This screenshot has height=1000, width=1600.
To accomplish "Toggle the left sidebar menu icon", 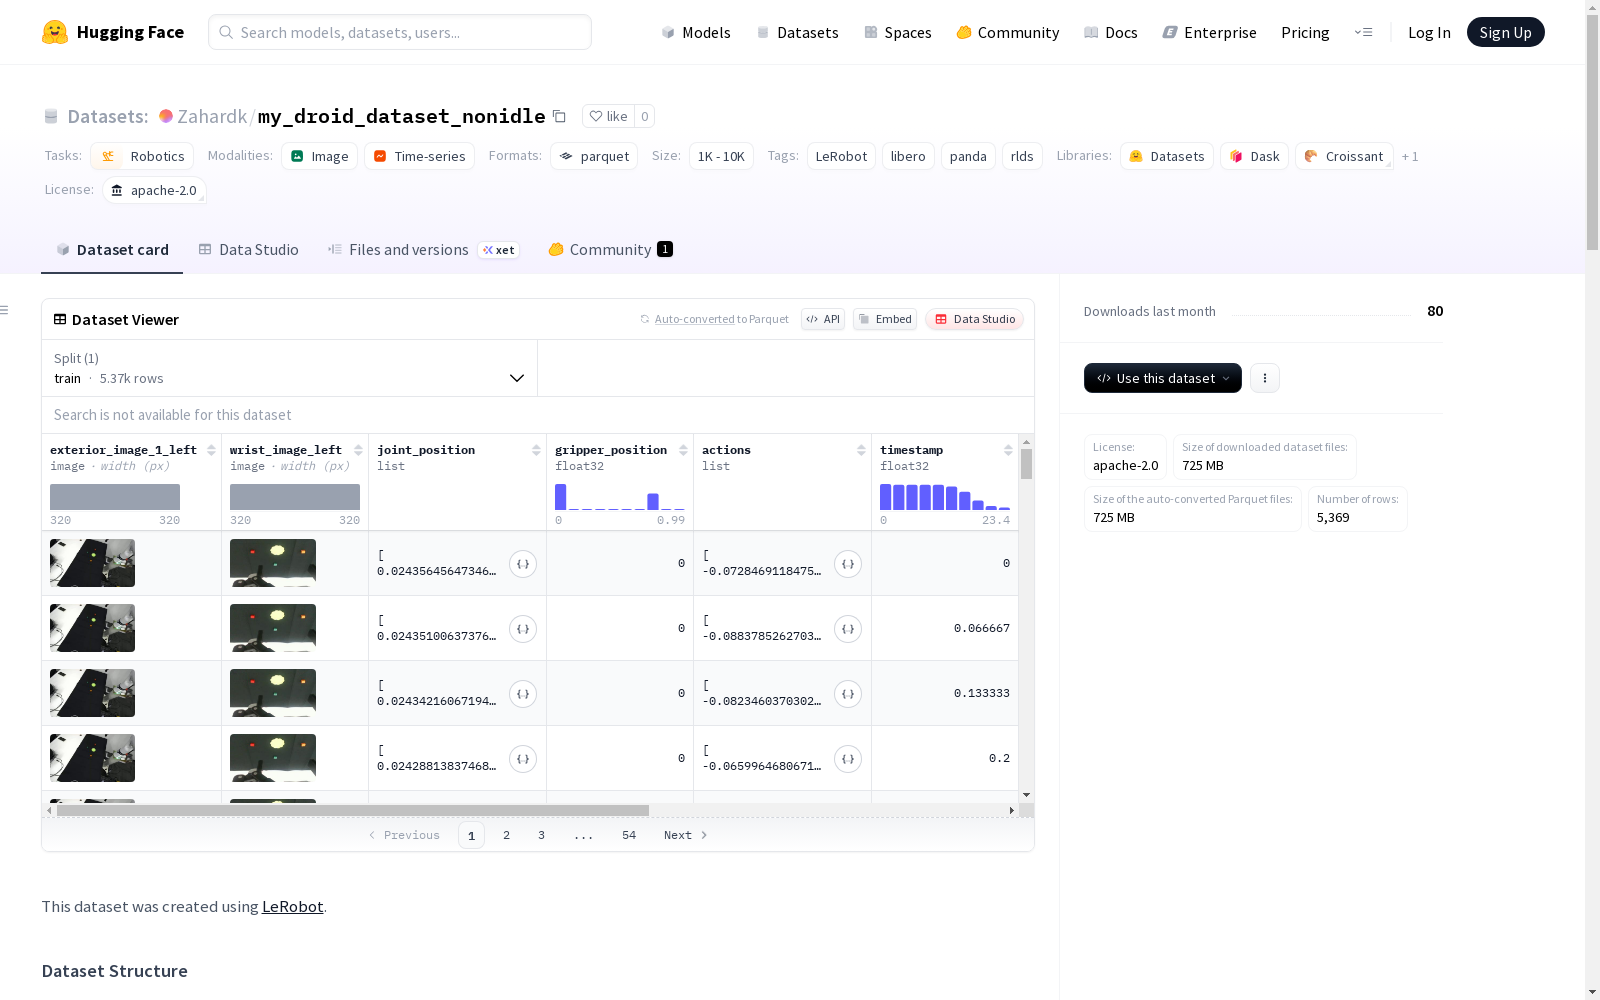I will 5,310.
